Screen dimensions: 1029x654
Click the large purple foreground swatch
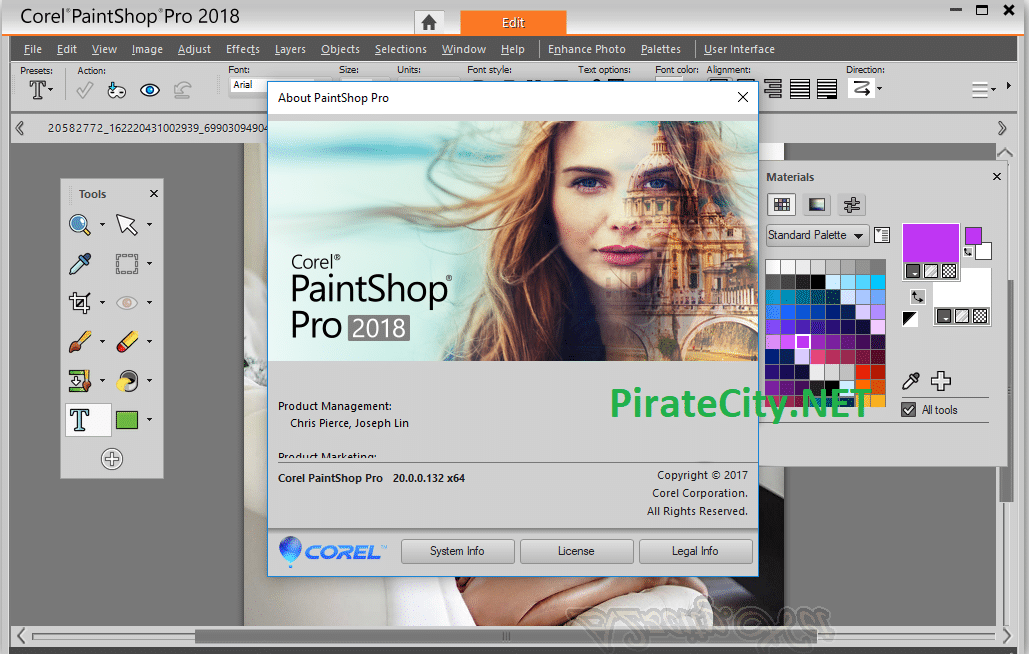pos(931,243)
